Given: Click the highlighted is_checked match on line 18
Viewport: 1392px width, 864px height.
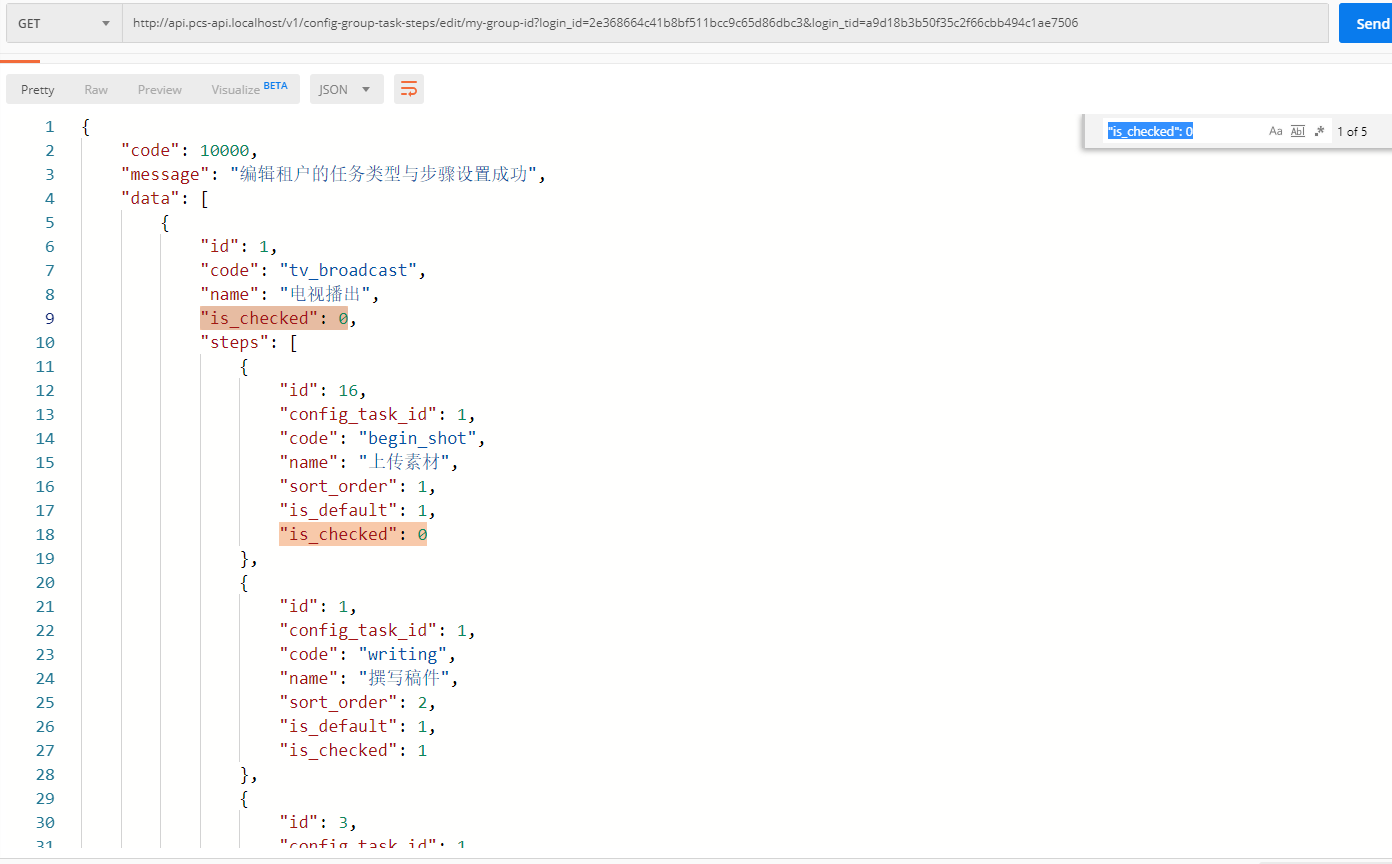Looking at the screenshot, I should (x=352, y=534).
